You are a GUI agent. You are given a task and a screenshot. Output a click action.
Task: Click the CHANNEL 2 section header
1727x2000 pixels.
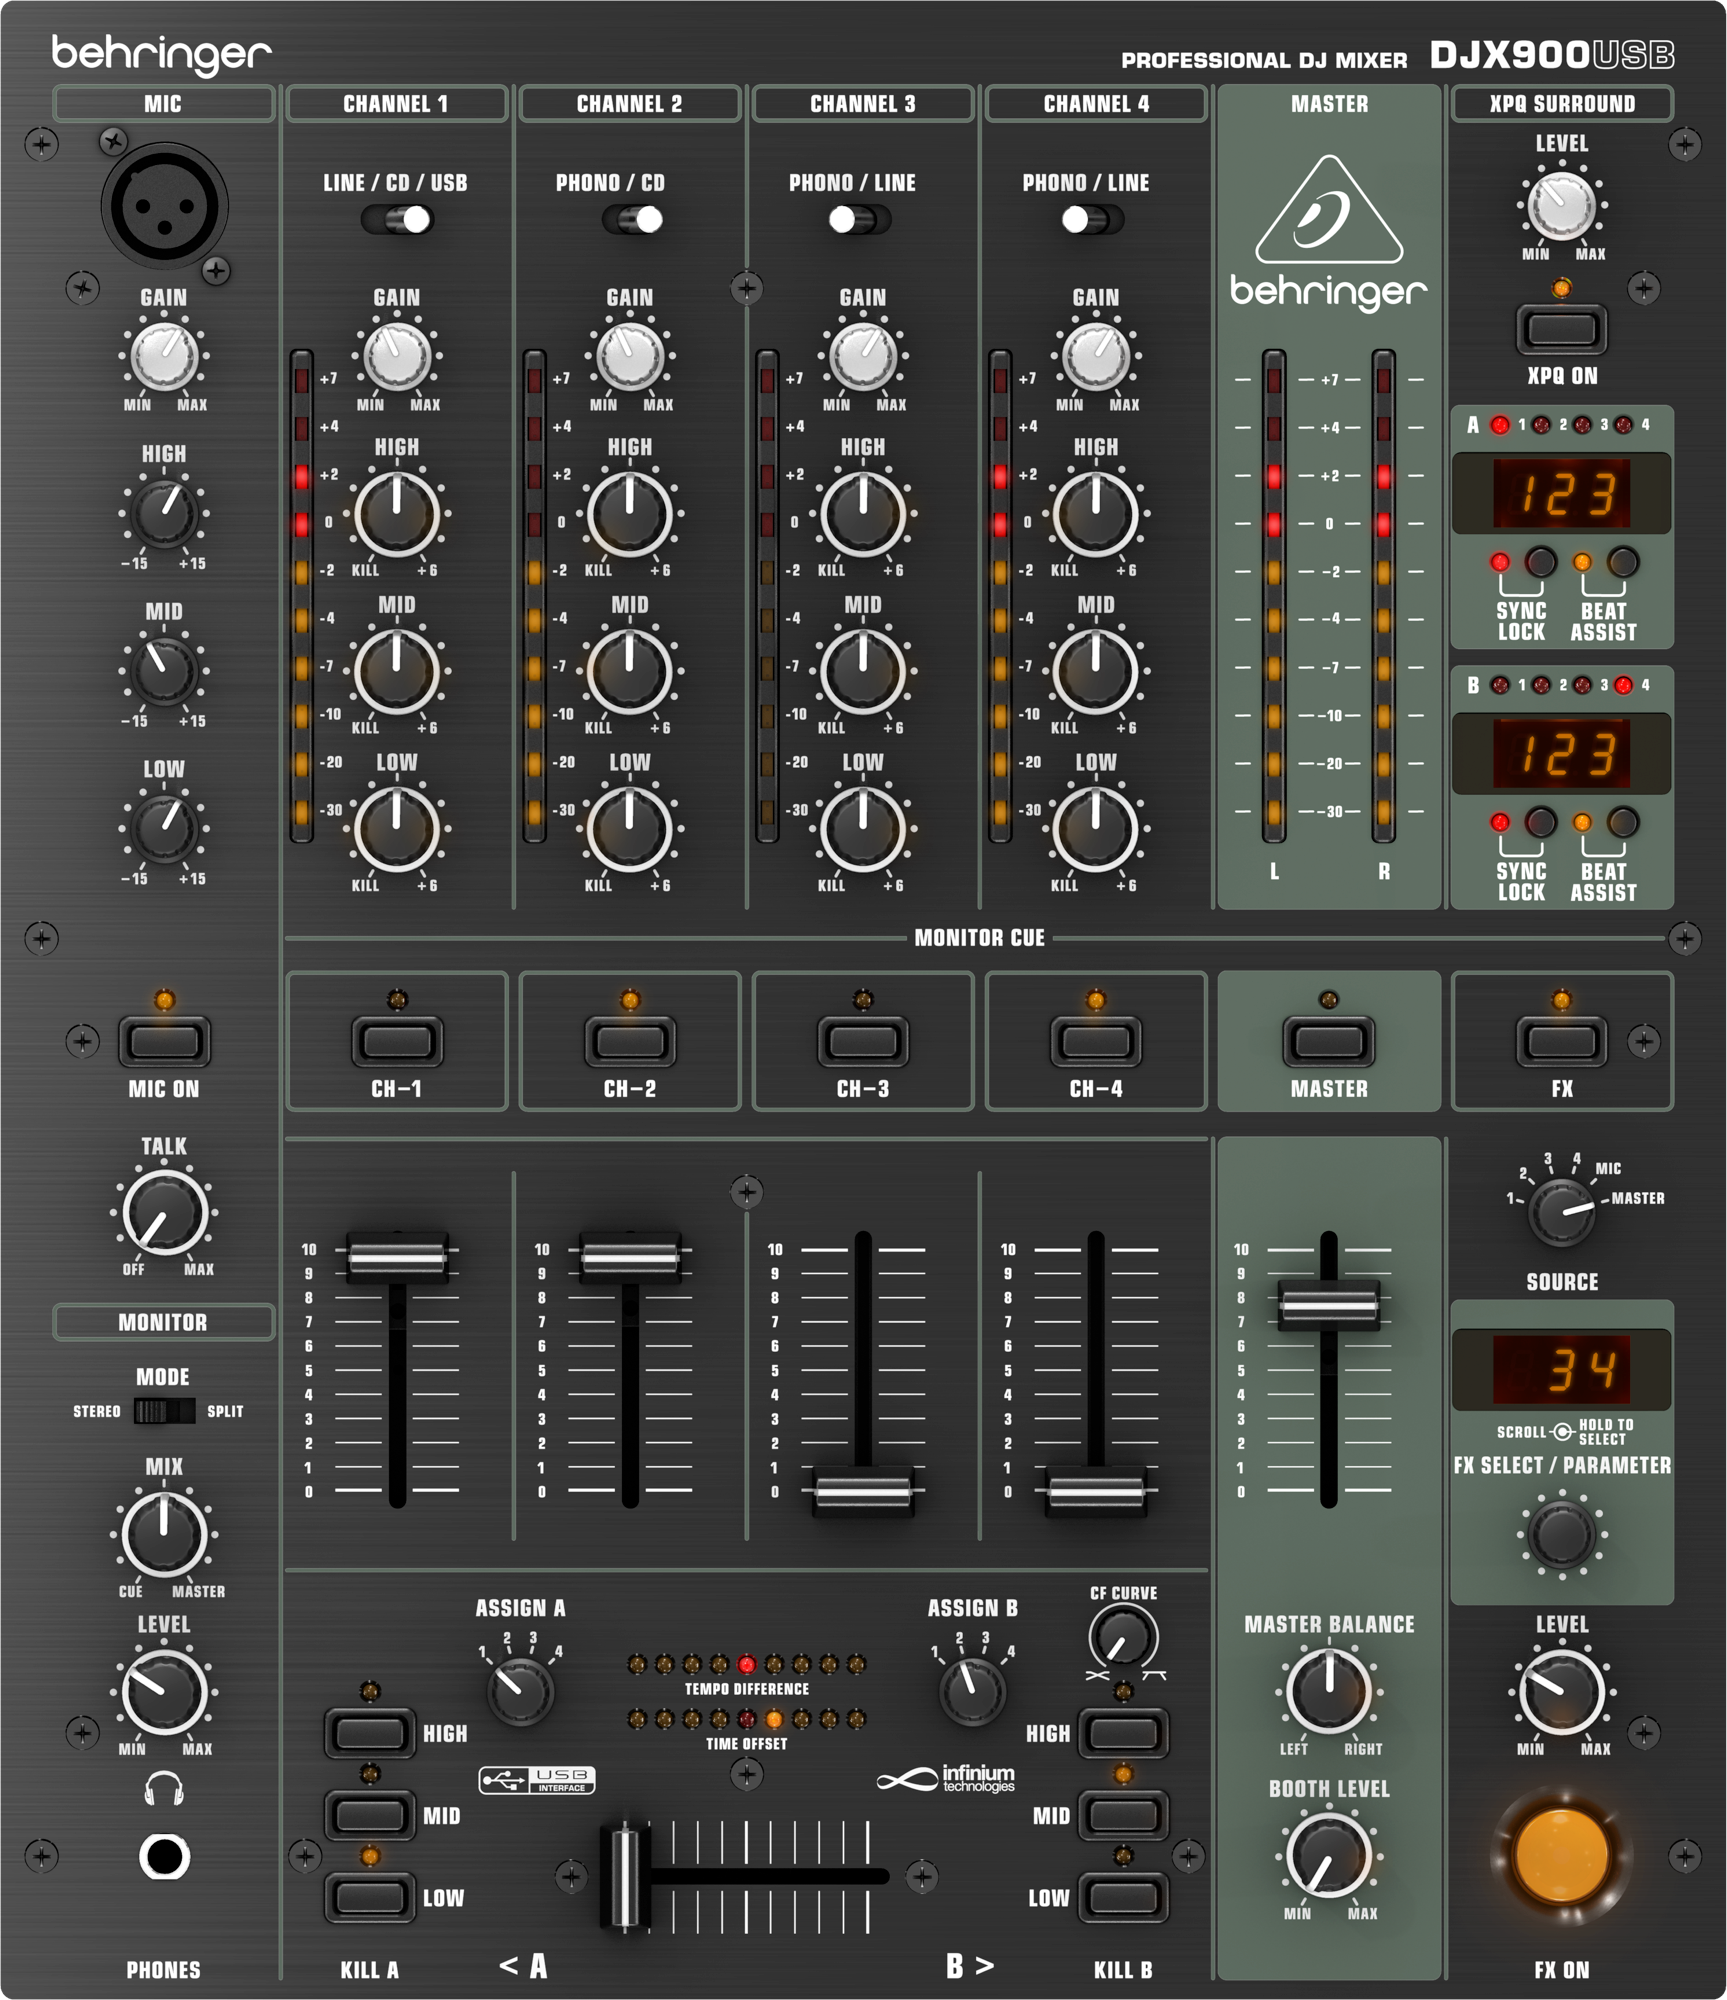pyautogui.click(x=630, y=101)
